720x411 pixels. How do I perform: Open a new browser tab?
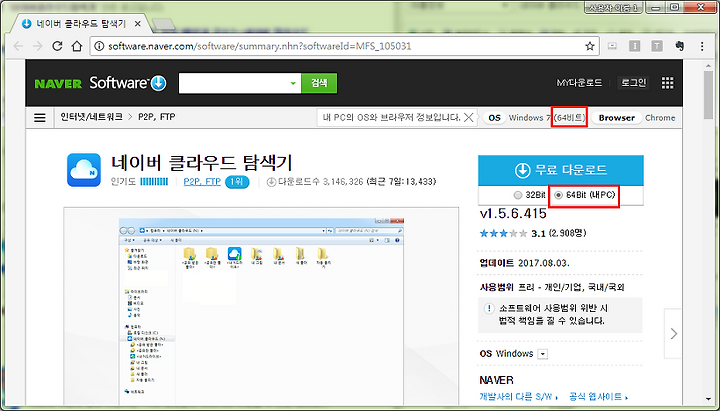pos(163,24)
